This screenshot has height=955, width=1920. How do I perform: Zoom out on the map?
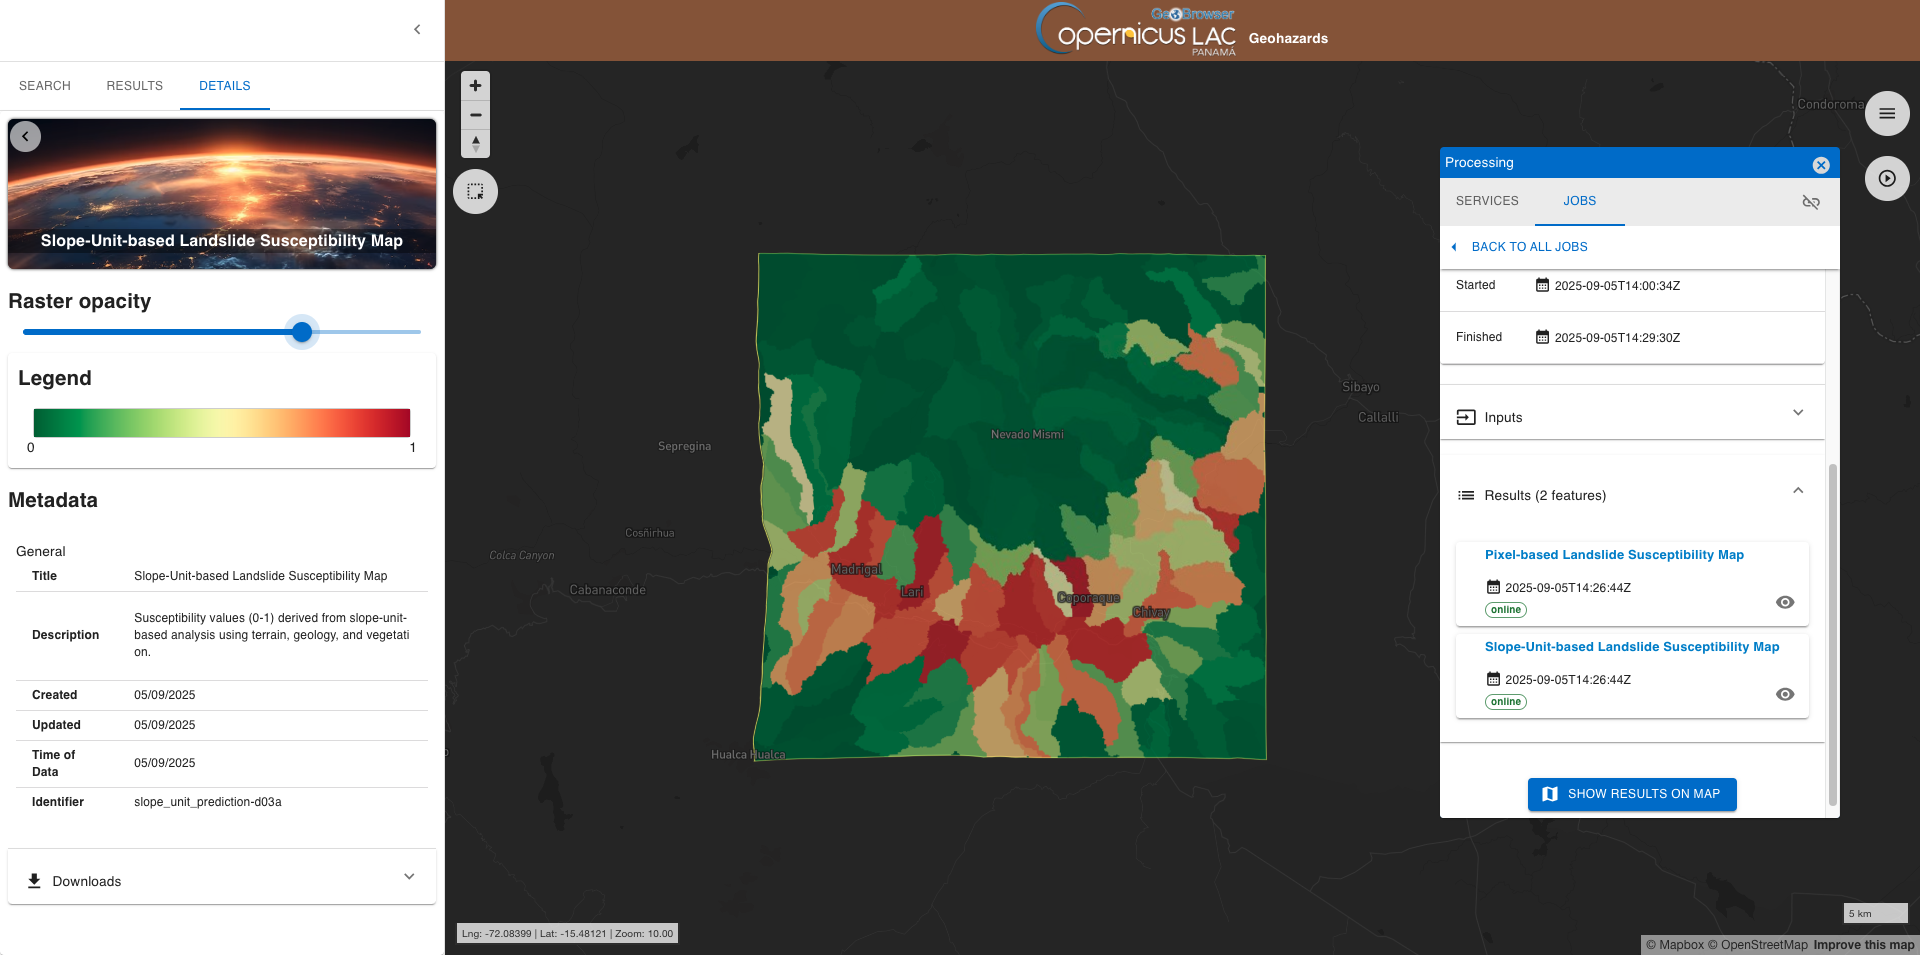click(x=475, y=115)
